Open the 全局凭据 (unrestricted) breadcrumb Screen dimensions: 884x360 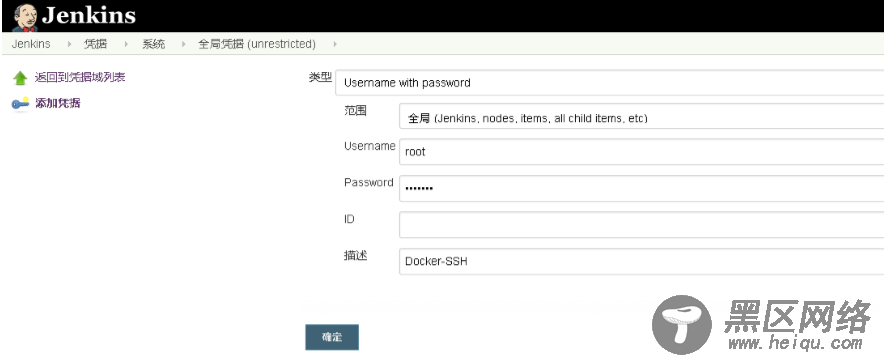257,44
